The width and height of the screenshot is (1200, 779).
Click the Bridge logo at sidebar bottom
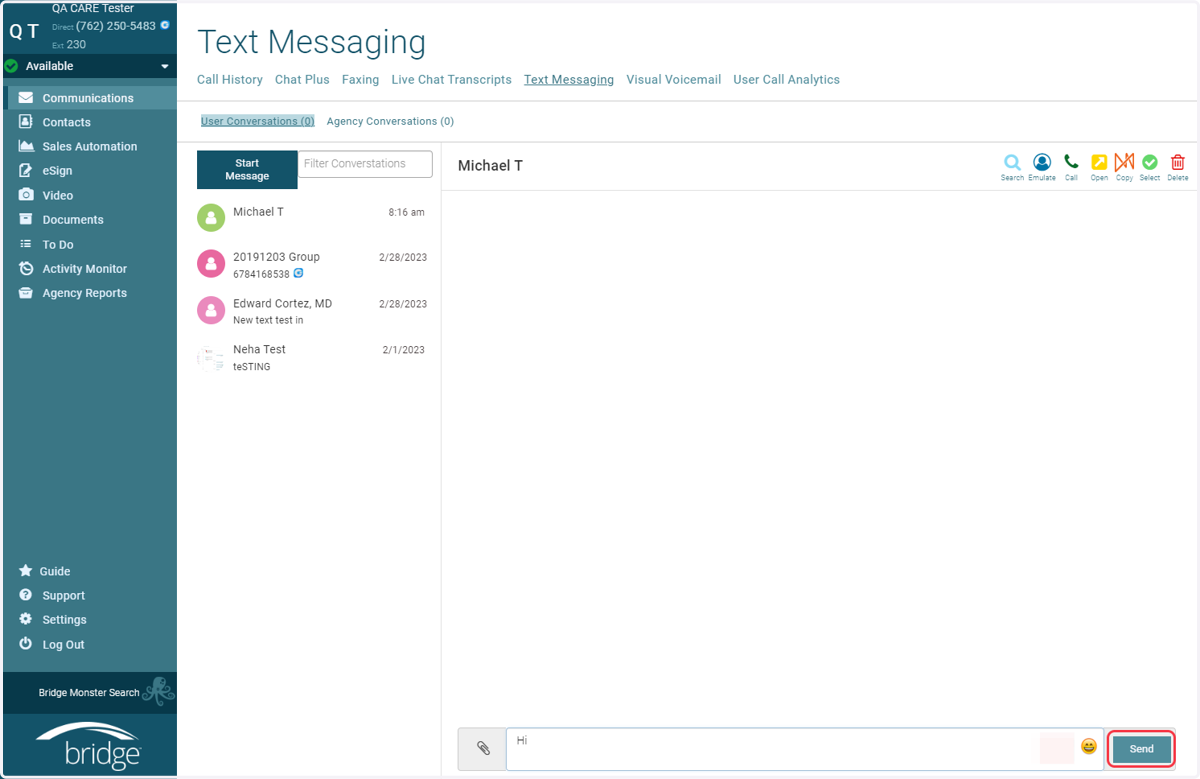(90, 745)
